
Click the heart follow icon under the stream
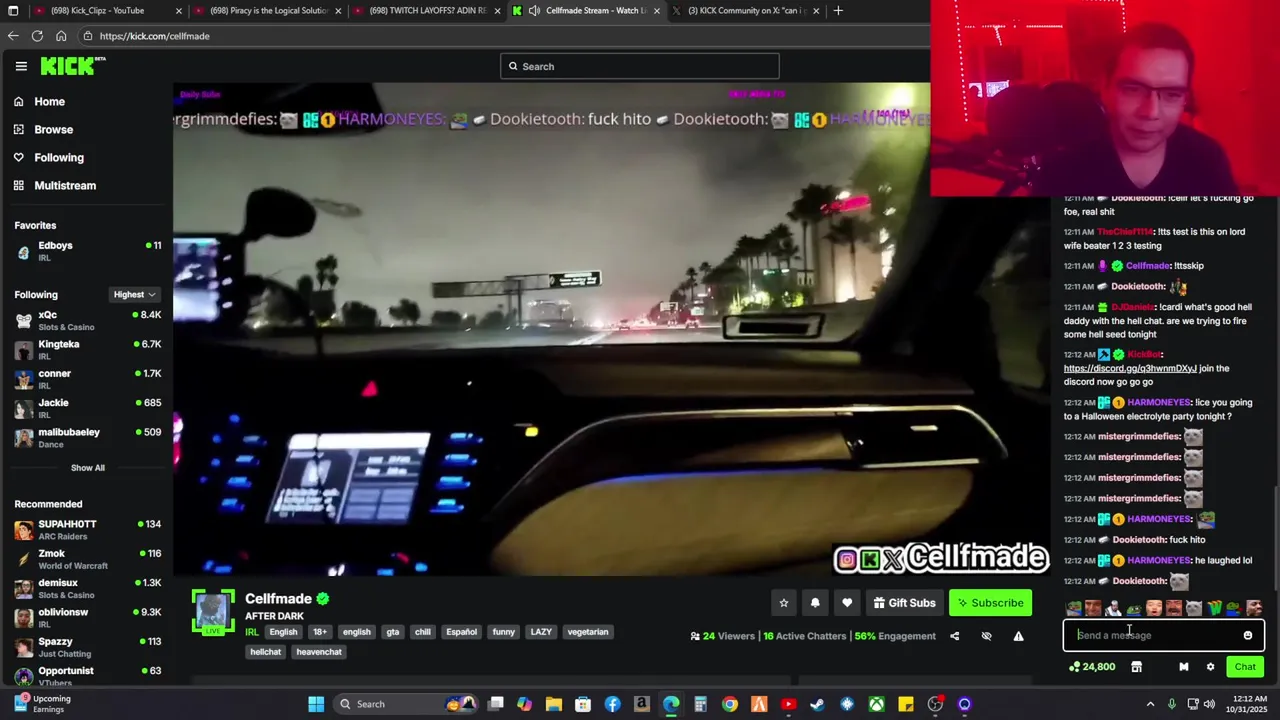tap(847, 603)
